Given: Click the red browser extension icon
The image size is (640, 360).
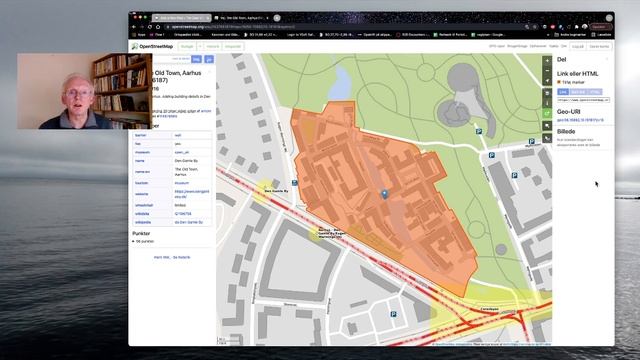Looking at the screenshot, I should click(553, 27).
